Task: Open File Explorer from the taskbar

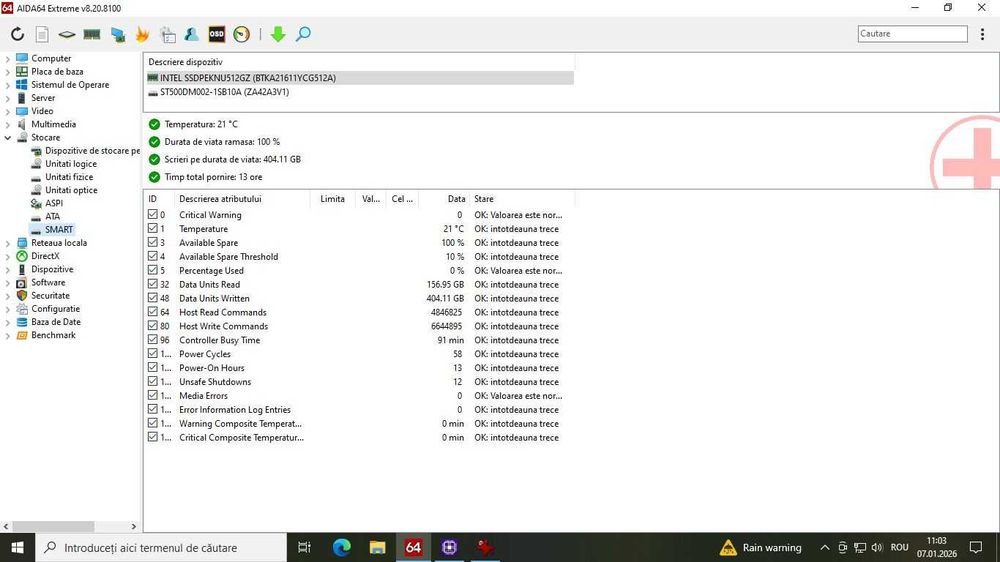Action: coord(378,548)
